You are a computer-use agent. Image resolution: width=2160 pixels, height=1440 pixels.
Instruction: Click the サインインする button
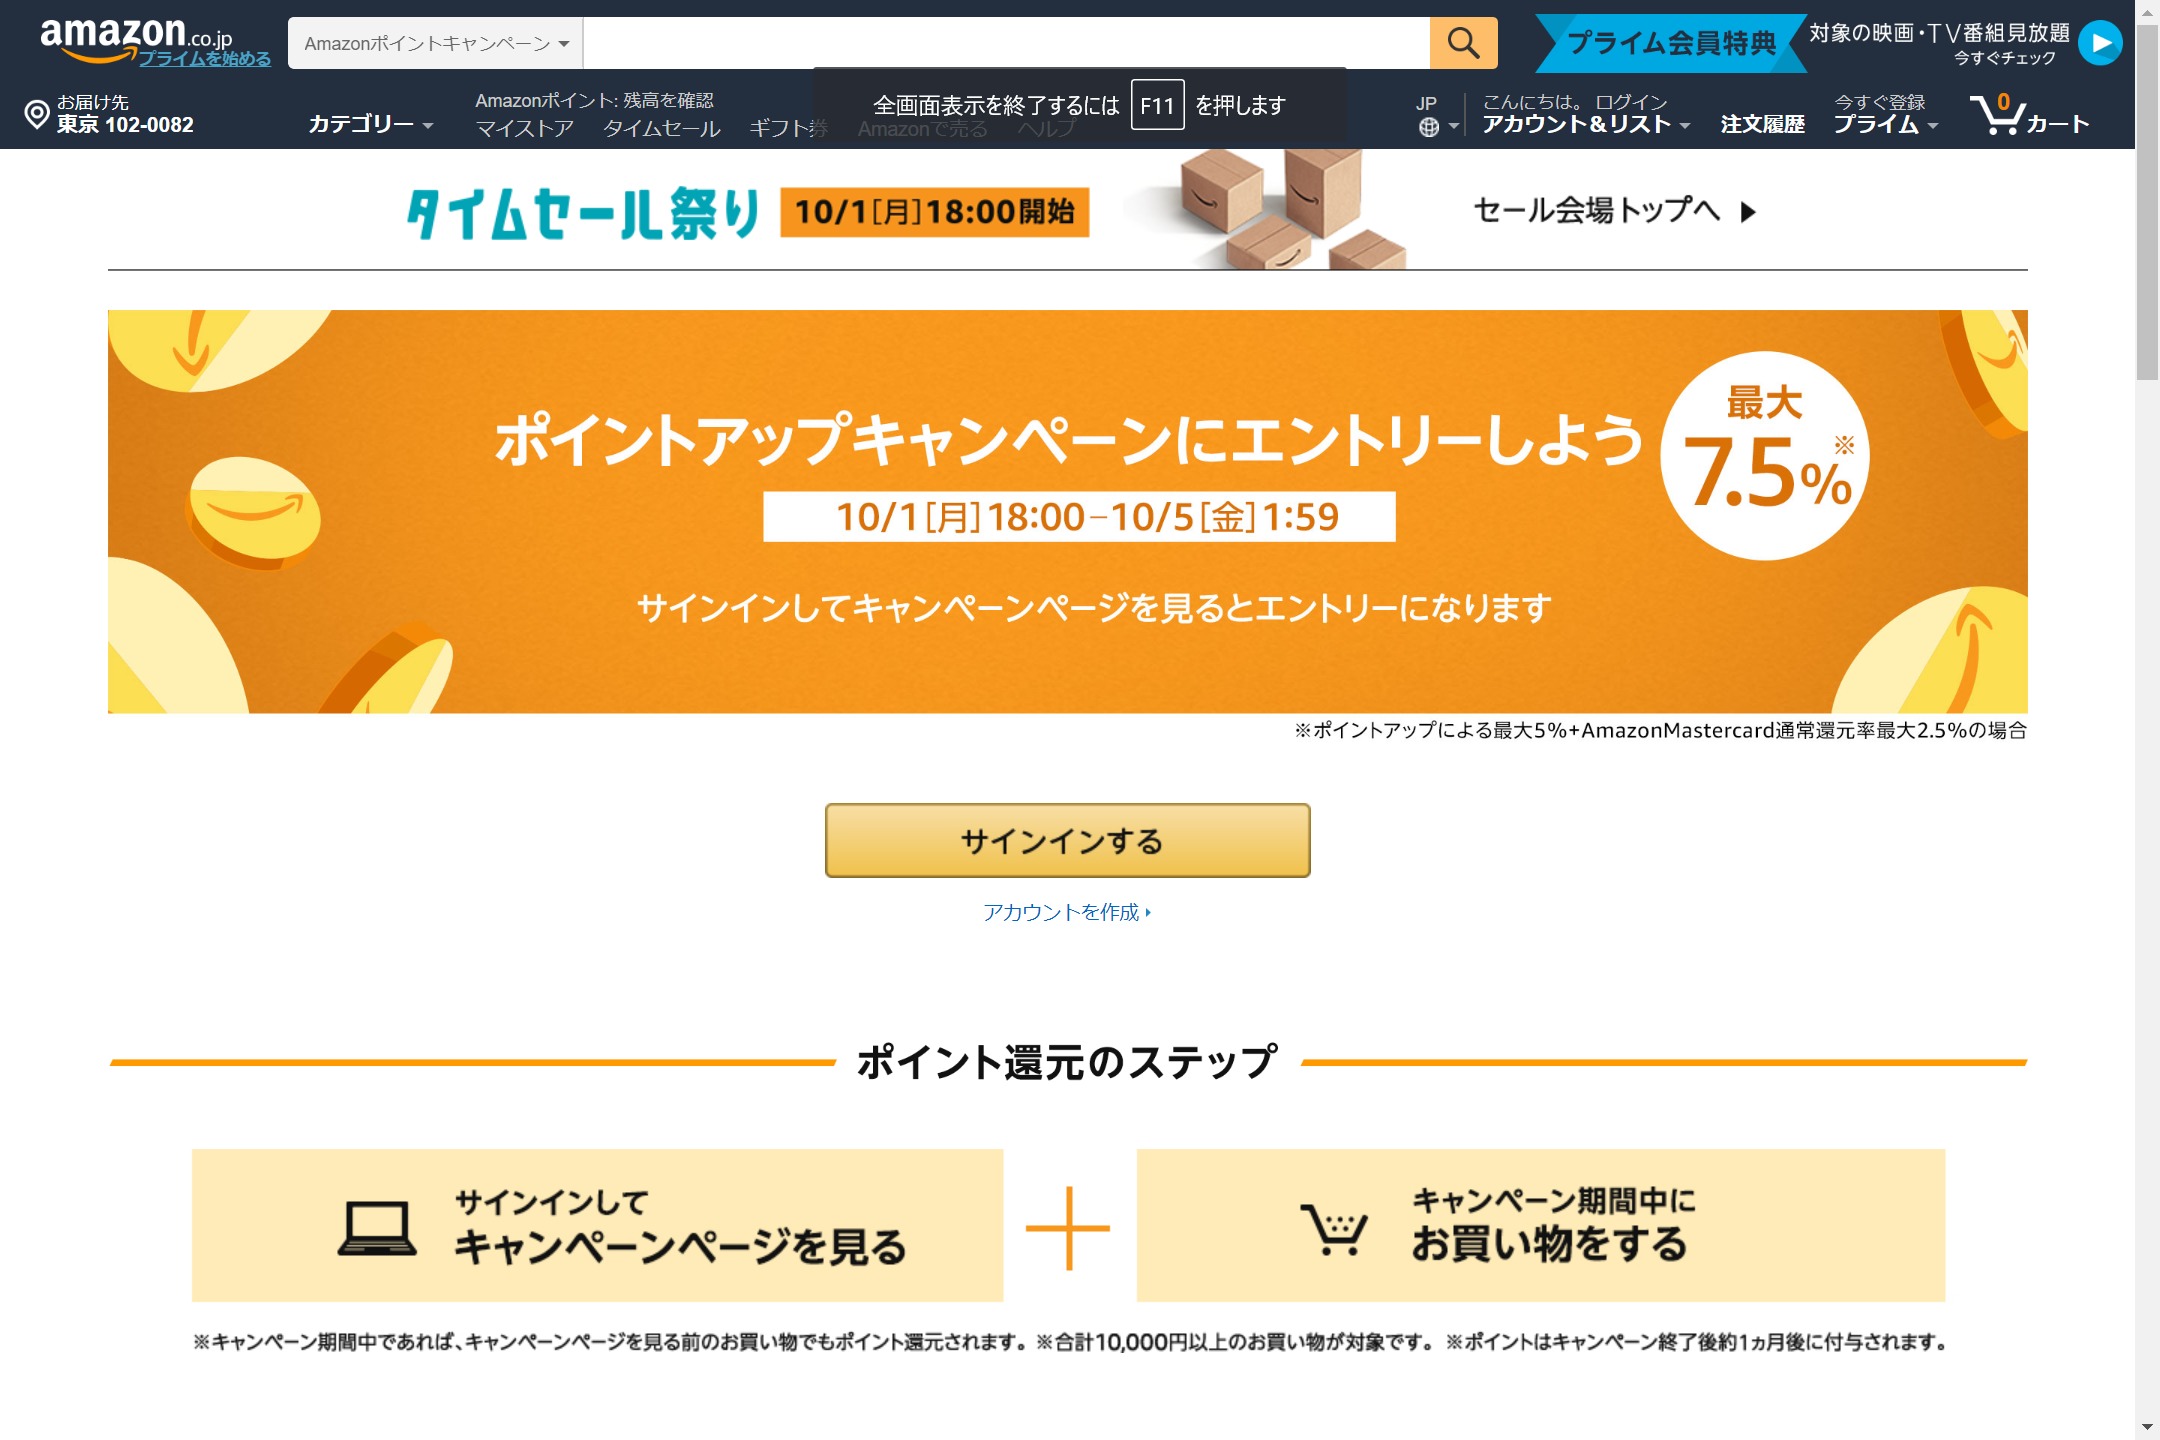[1067, 841]
